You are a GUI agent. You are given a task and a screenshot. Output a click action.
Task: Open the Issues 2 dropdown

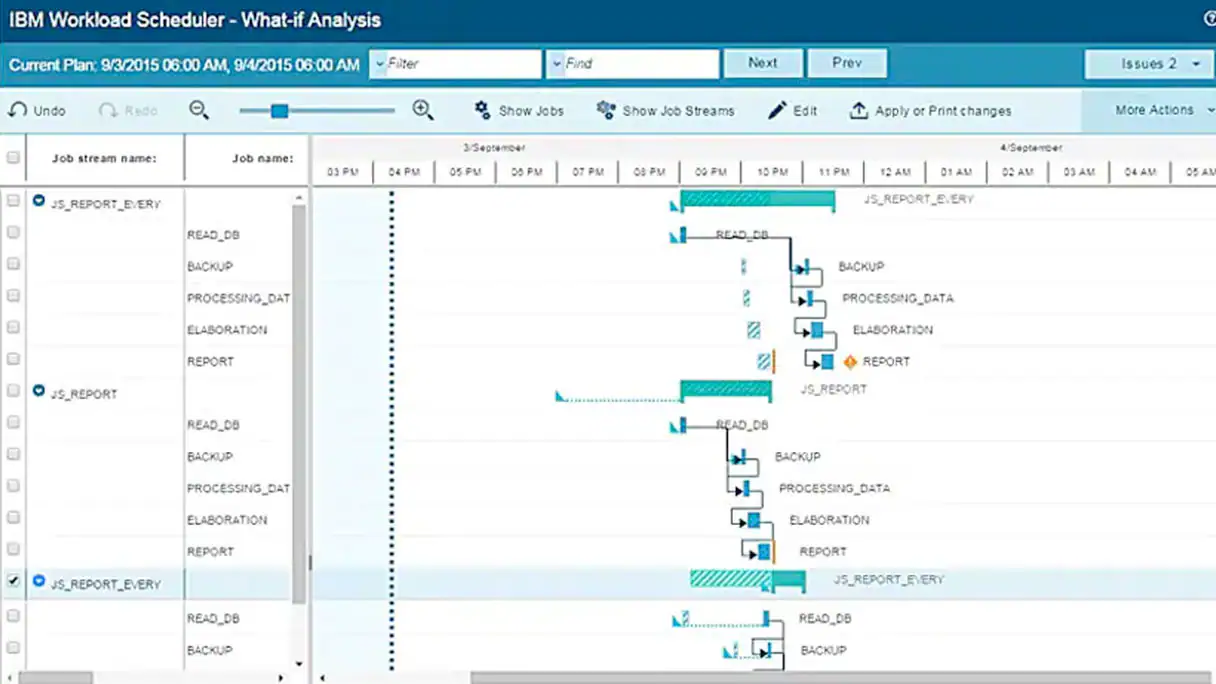click(1148, 63)
